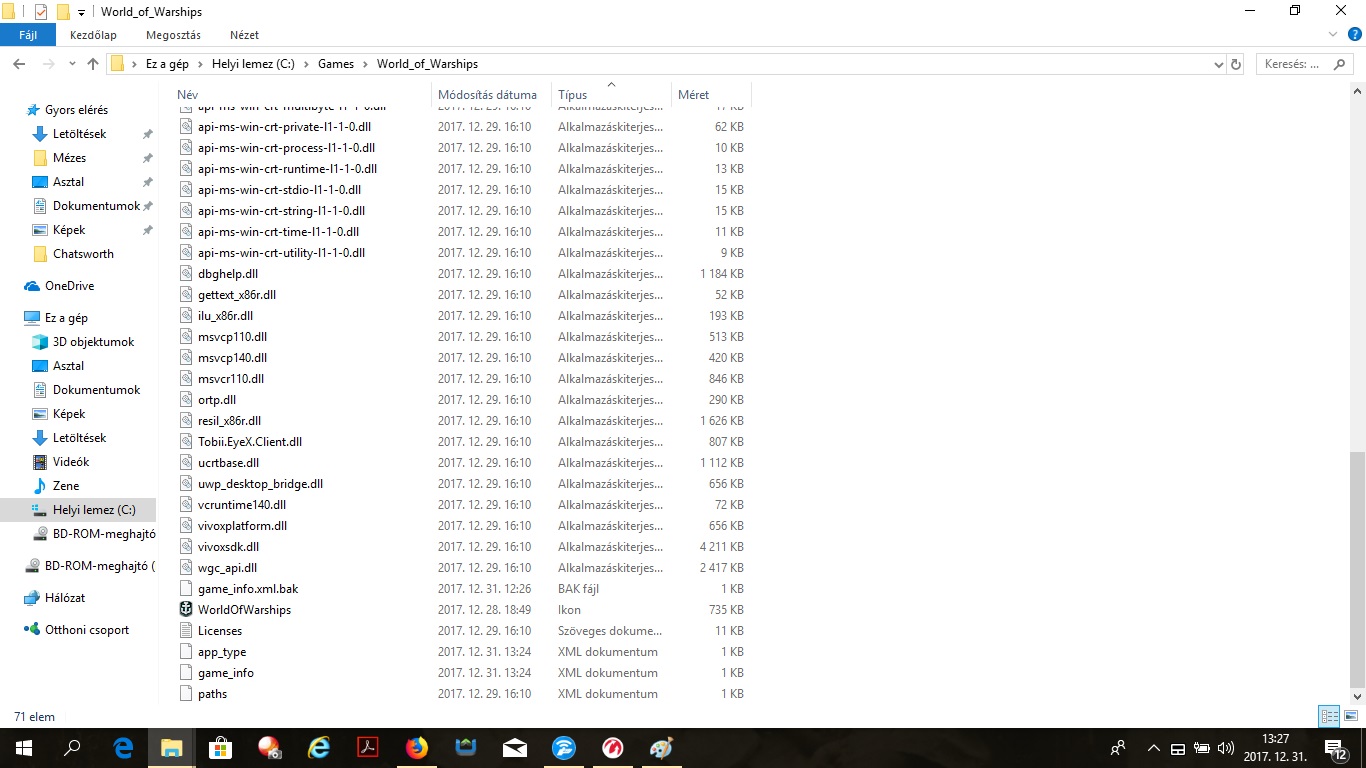
Task: Select 3D objektumok in the sidebar
Action: tap(93, 342)
